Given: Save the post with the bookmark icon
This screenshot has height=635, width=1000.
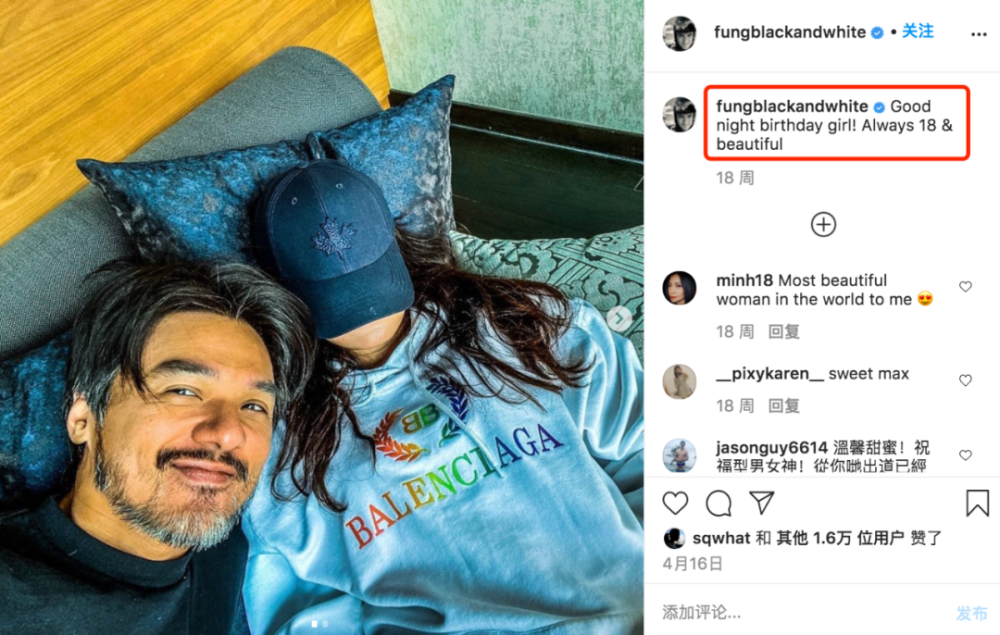Looking at the screenshot, I should click(x=977, y=502).
